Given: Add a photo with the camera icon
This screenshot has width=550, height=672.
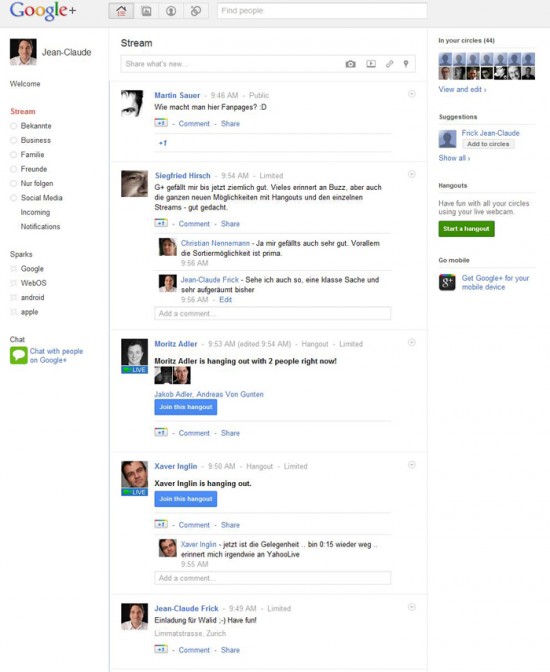Looking at the screenshot, I should pos(350,64).
